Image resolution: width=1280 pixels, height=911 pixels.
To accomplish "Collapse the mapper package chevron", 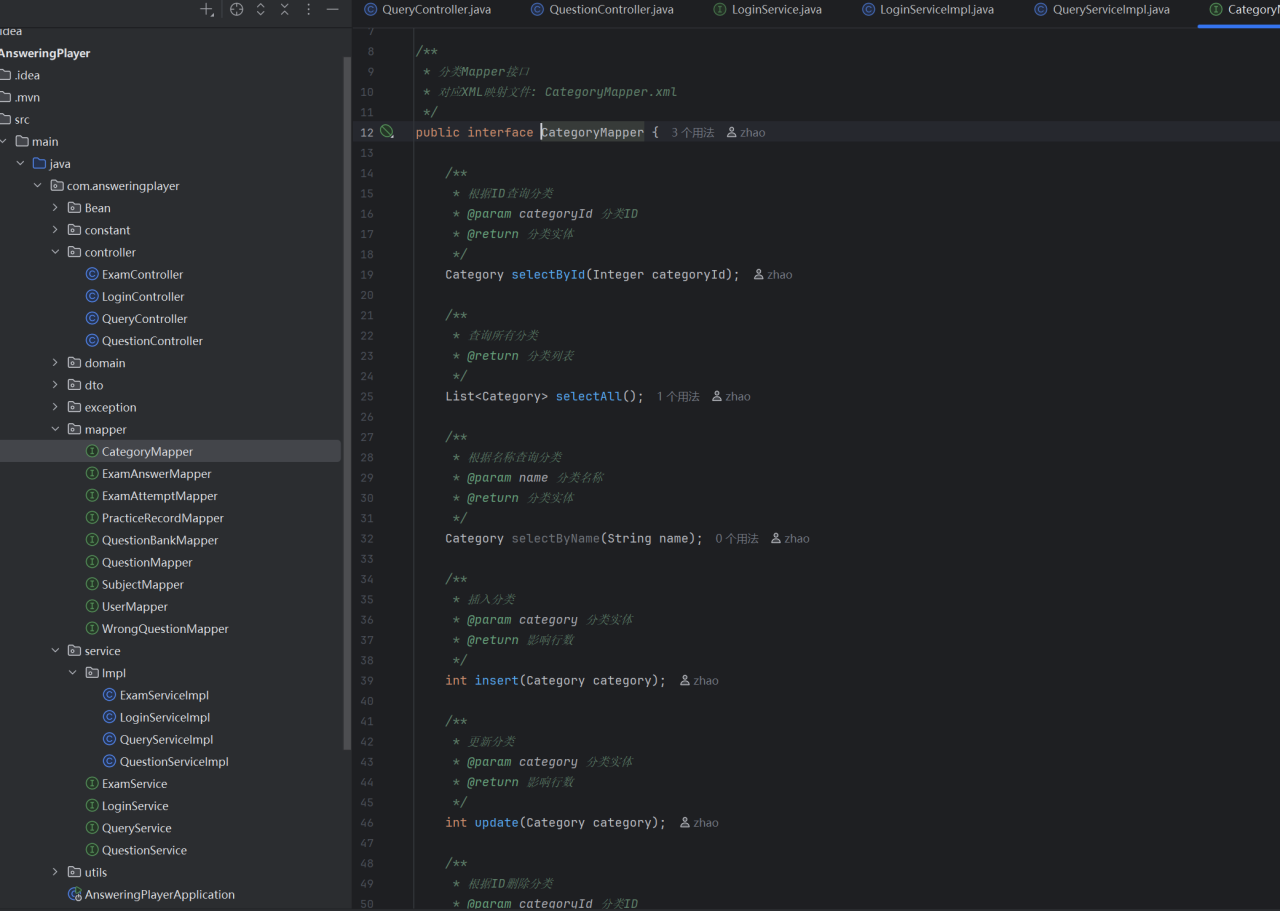I will point(55,429).
